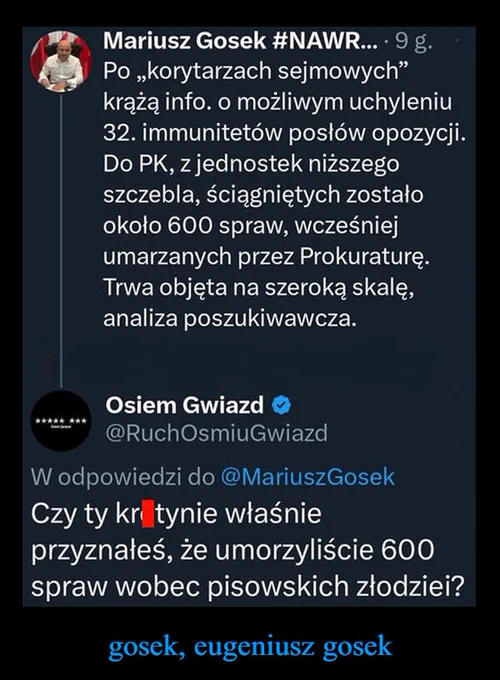Click the stars logo inside the black avatar

[61, 422]
